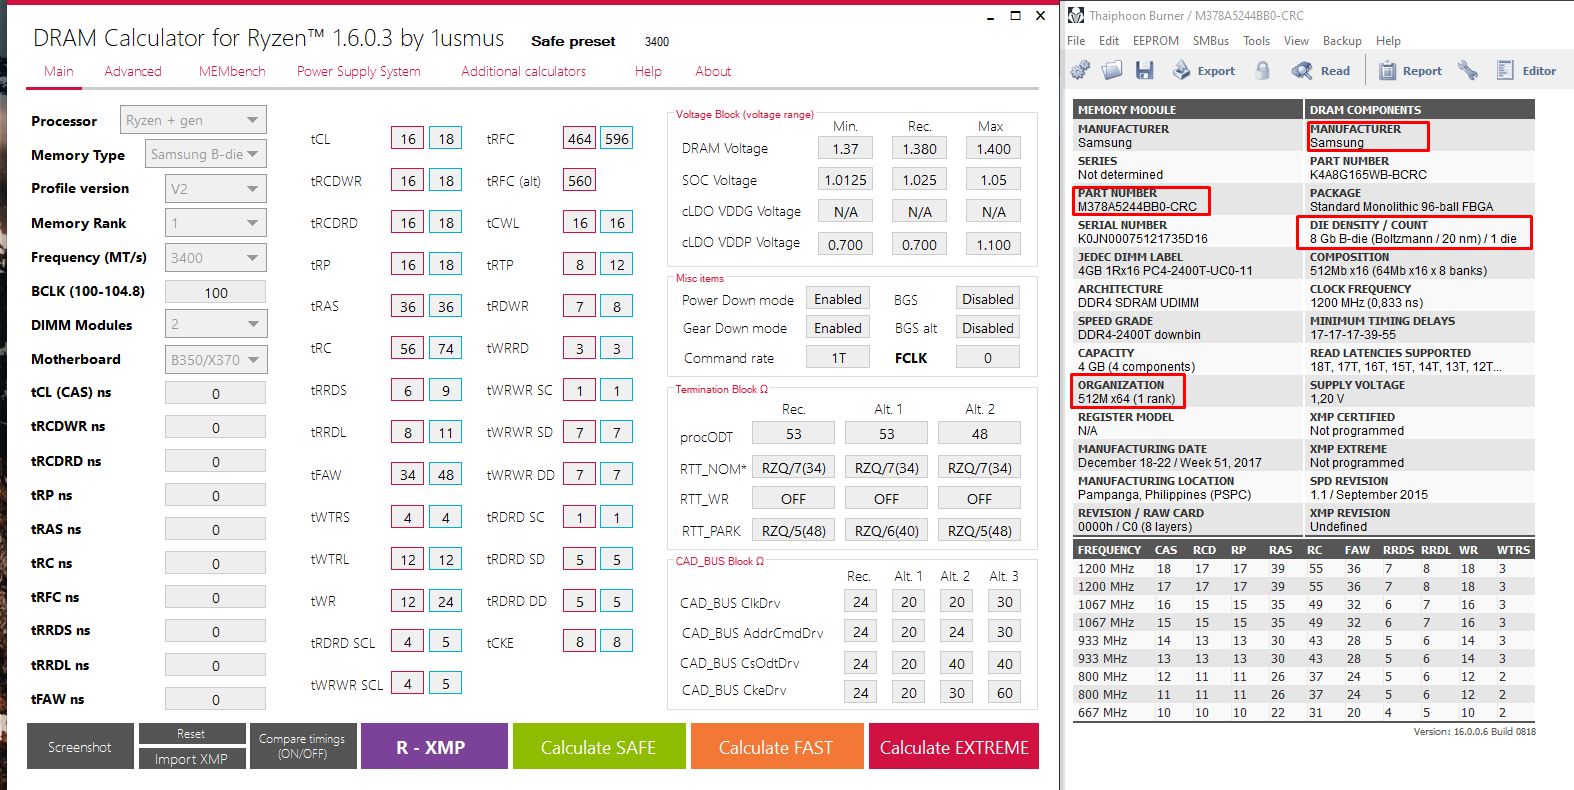Click the Calculate EXTREME button
Viewport: 1574px width, 790px height.
tap(954, 746)
